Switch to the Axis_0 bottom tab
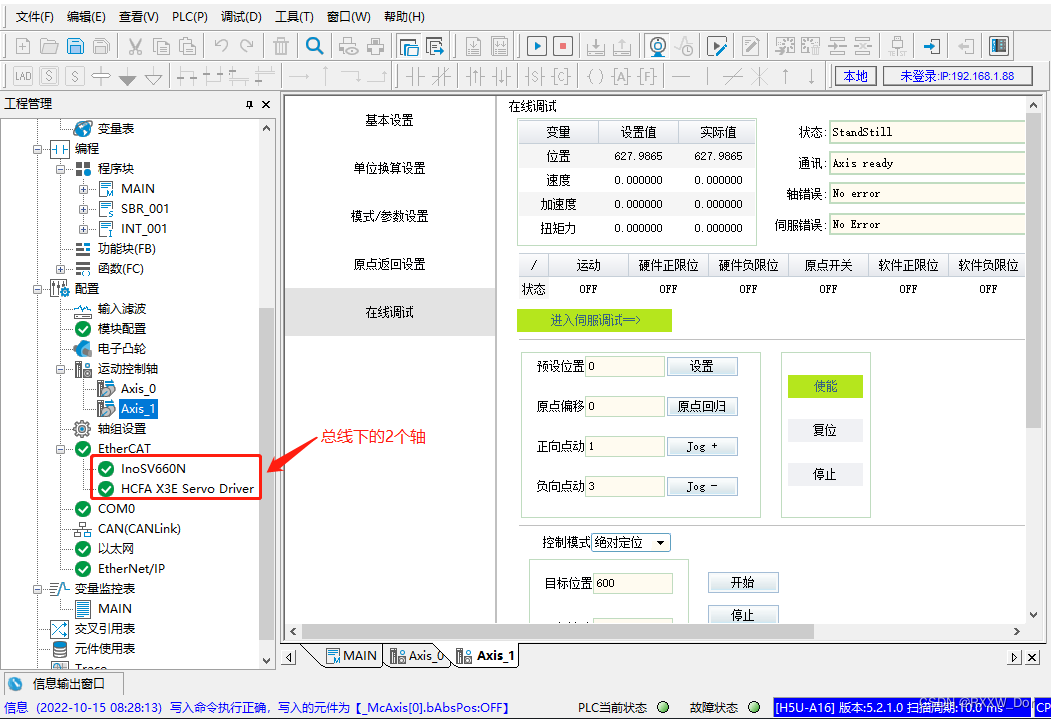 418,655
